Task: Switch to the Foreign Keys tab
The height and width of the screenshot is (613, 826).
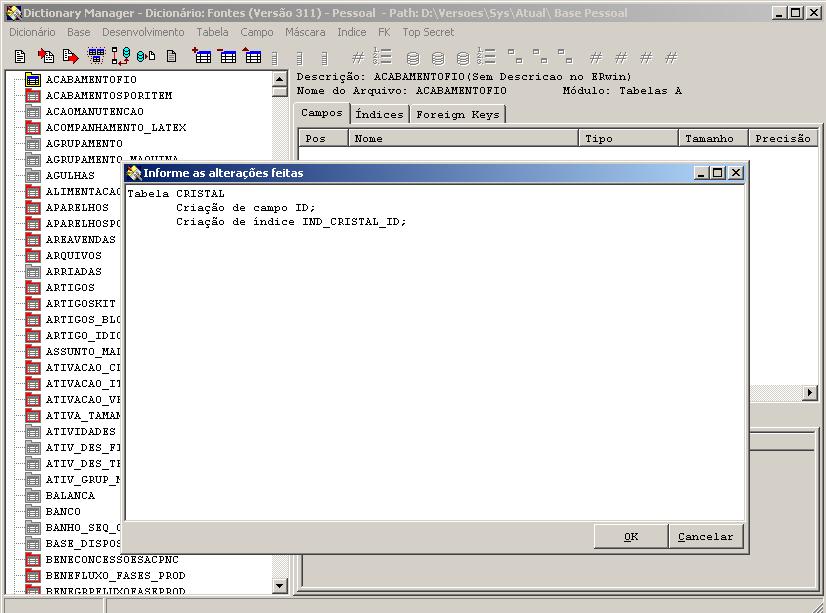Action: [456, 114]
